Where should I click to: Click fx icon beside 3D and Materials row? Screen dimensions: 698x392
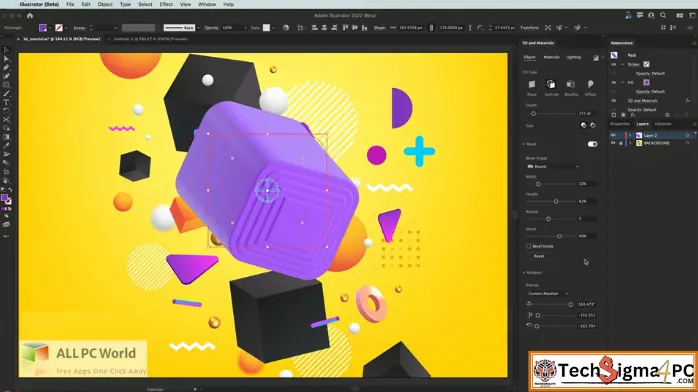tap(687, 101)
